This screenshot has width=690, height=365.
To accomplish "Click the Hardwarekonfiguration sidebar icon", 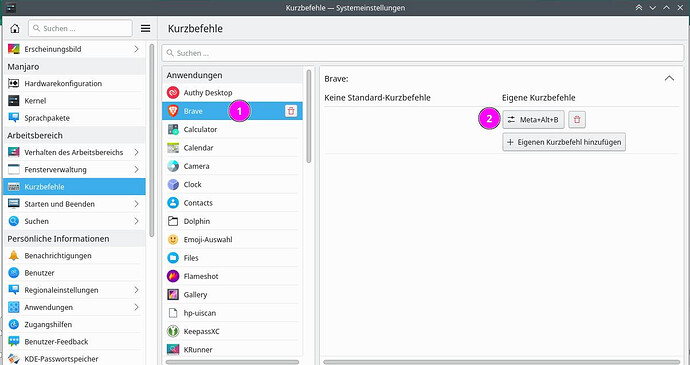I will [14, 84].
